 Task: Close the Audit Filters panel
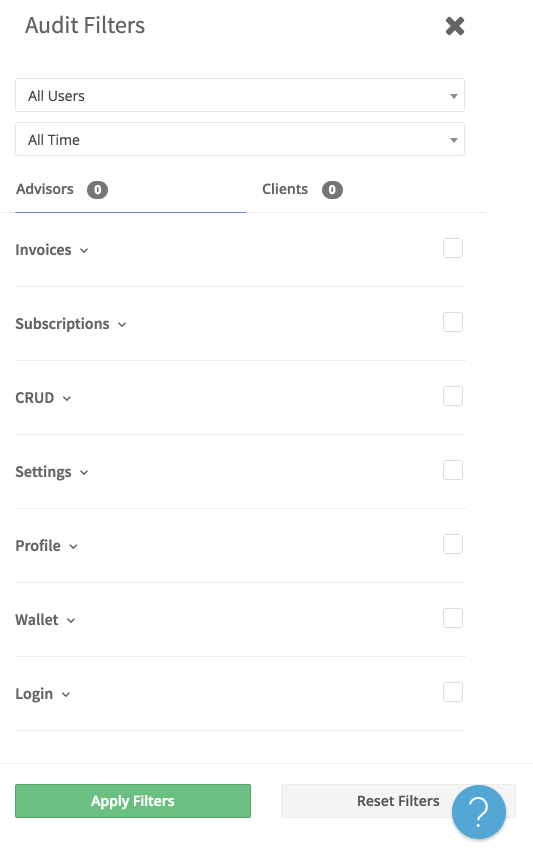coord(455,26)
